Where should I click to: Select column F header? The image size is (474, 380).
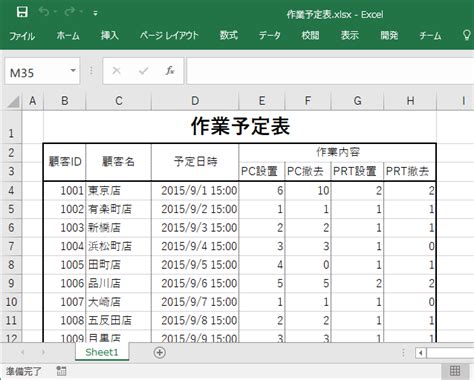(308, 101)
